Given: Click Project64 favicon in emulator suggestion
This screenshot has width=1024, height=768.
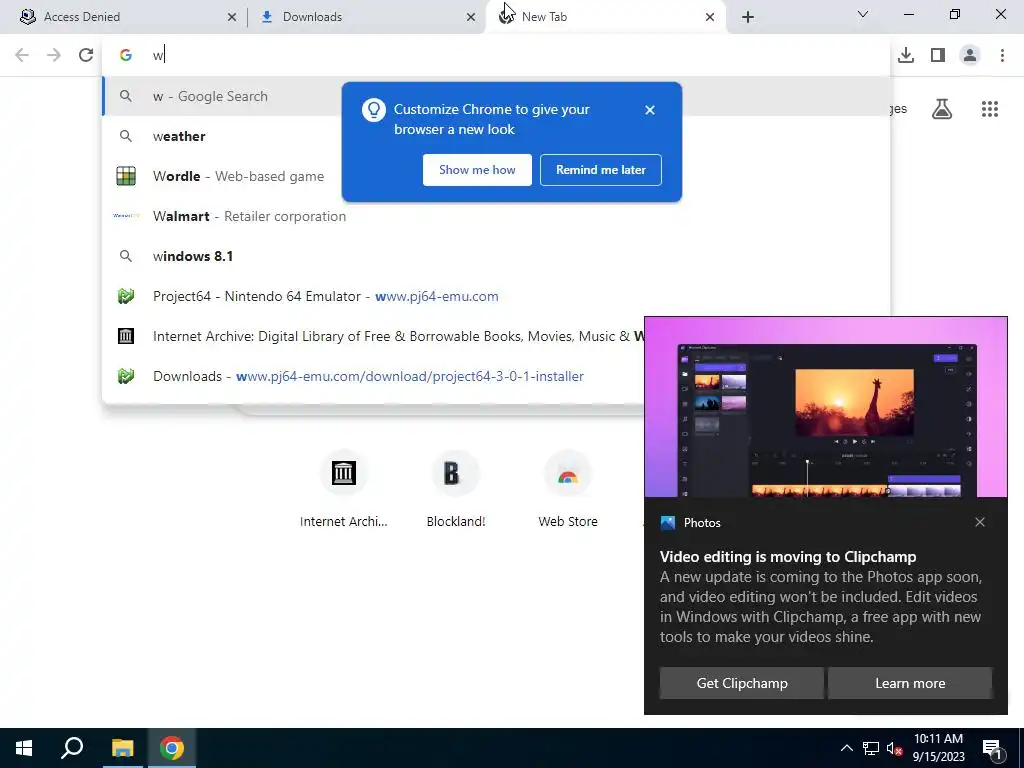Looking at the screenshot, I should pos(126,296).
